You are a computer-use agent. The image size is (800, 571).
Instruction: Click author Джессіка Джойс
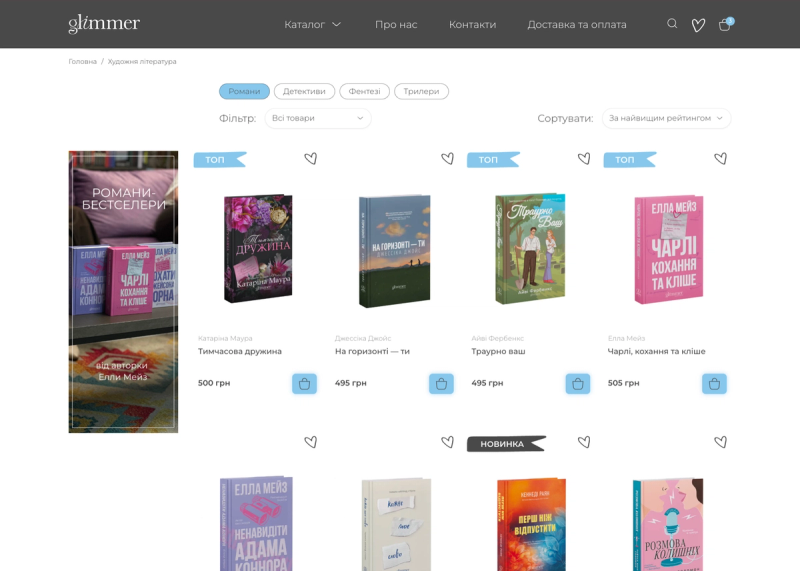pyautogui.click(x=363, y=338)
